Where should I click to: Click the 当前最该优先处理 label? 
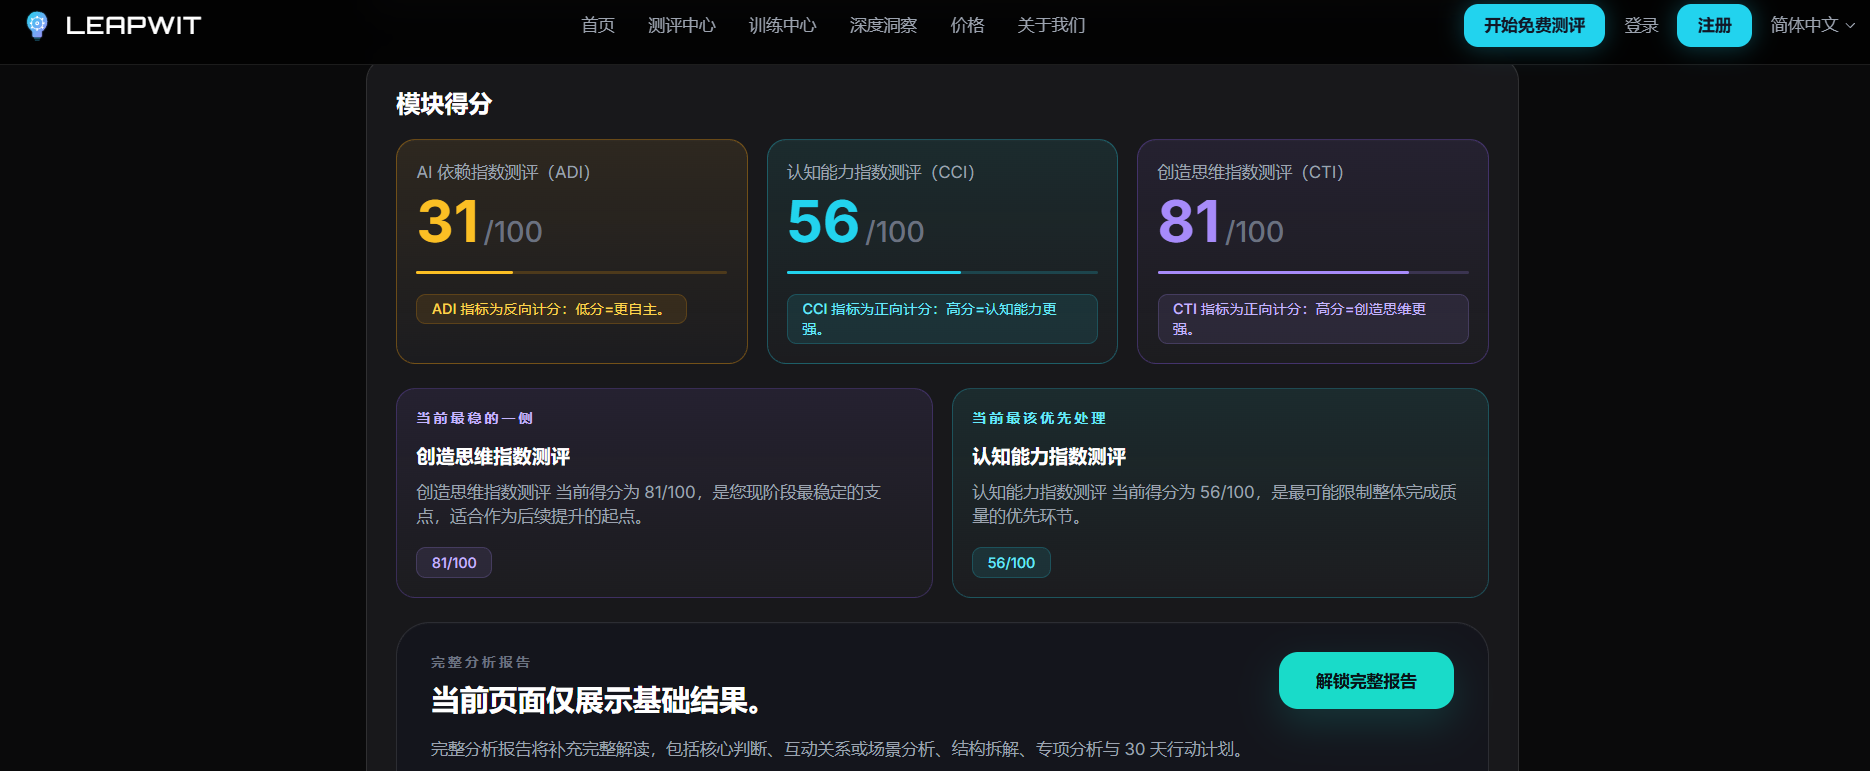point(1039,418)
